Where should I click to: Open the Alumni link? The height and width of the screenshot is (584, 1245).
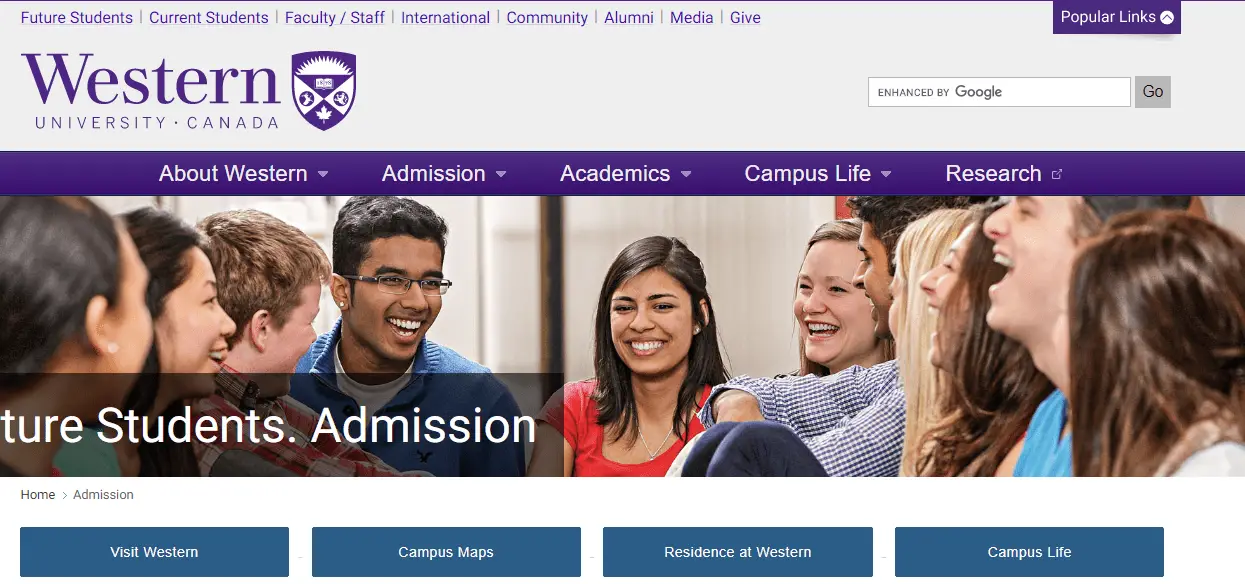[x=629, y=18]
